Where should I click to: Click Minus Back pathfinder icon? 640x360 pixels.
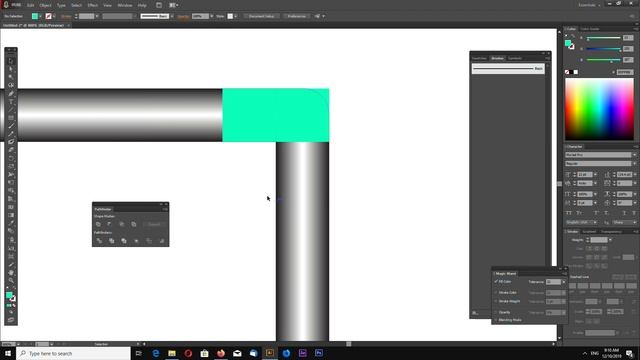(x=162, y=241)
